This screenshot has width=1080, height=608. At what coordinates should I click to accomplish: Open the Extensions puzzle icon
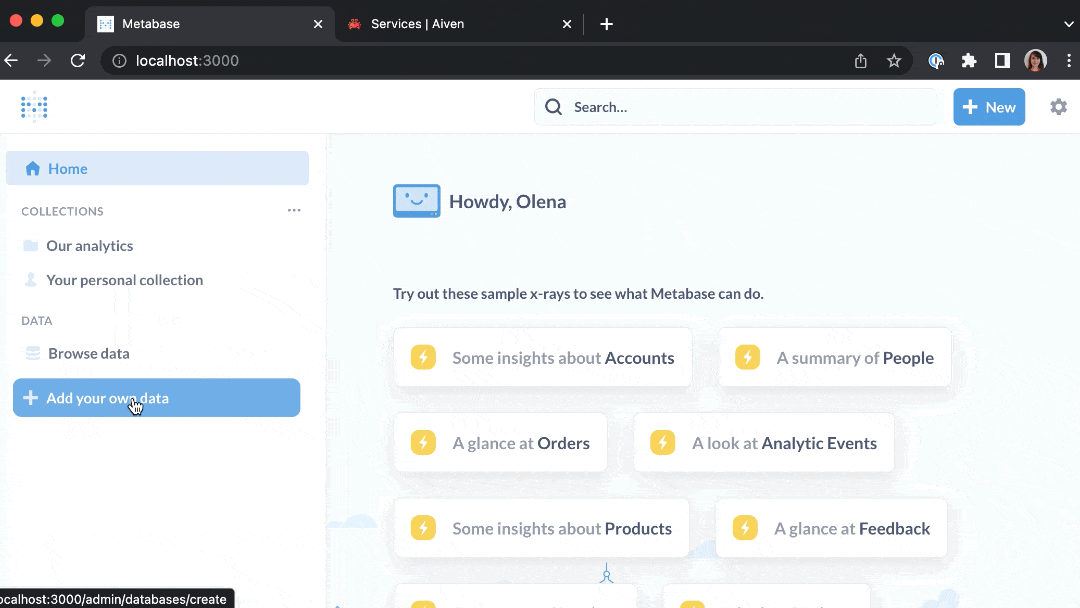coord(969,61)
